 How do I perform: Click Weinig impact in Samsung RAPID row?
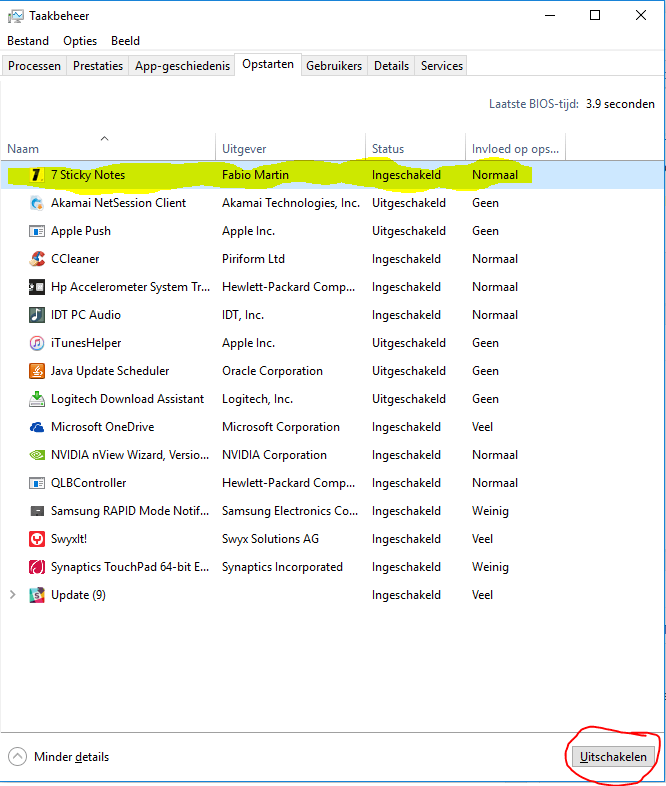point(490,511)
